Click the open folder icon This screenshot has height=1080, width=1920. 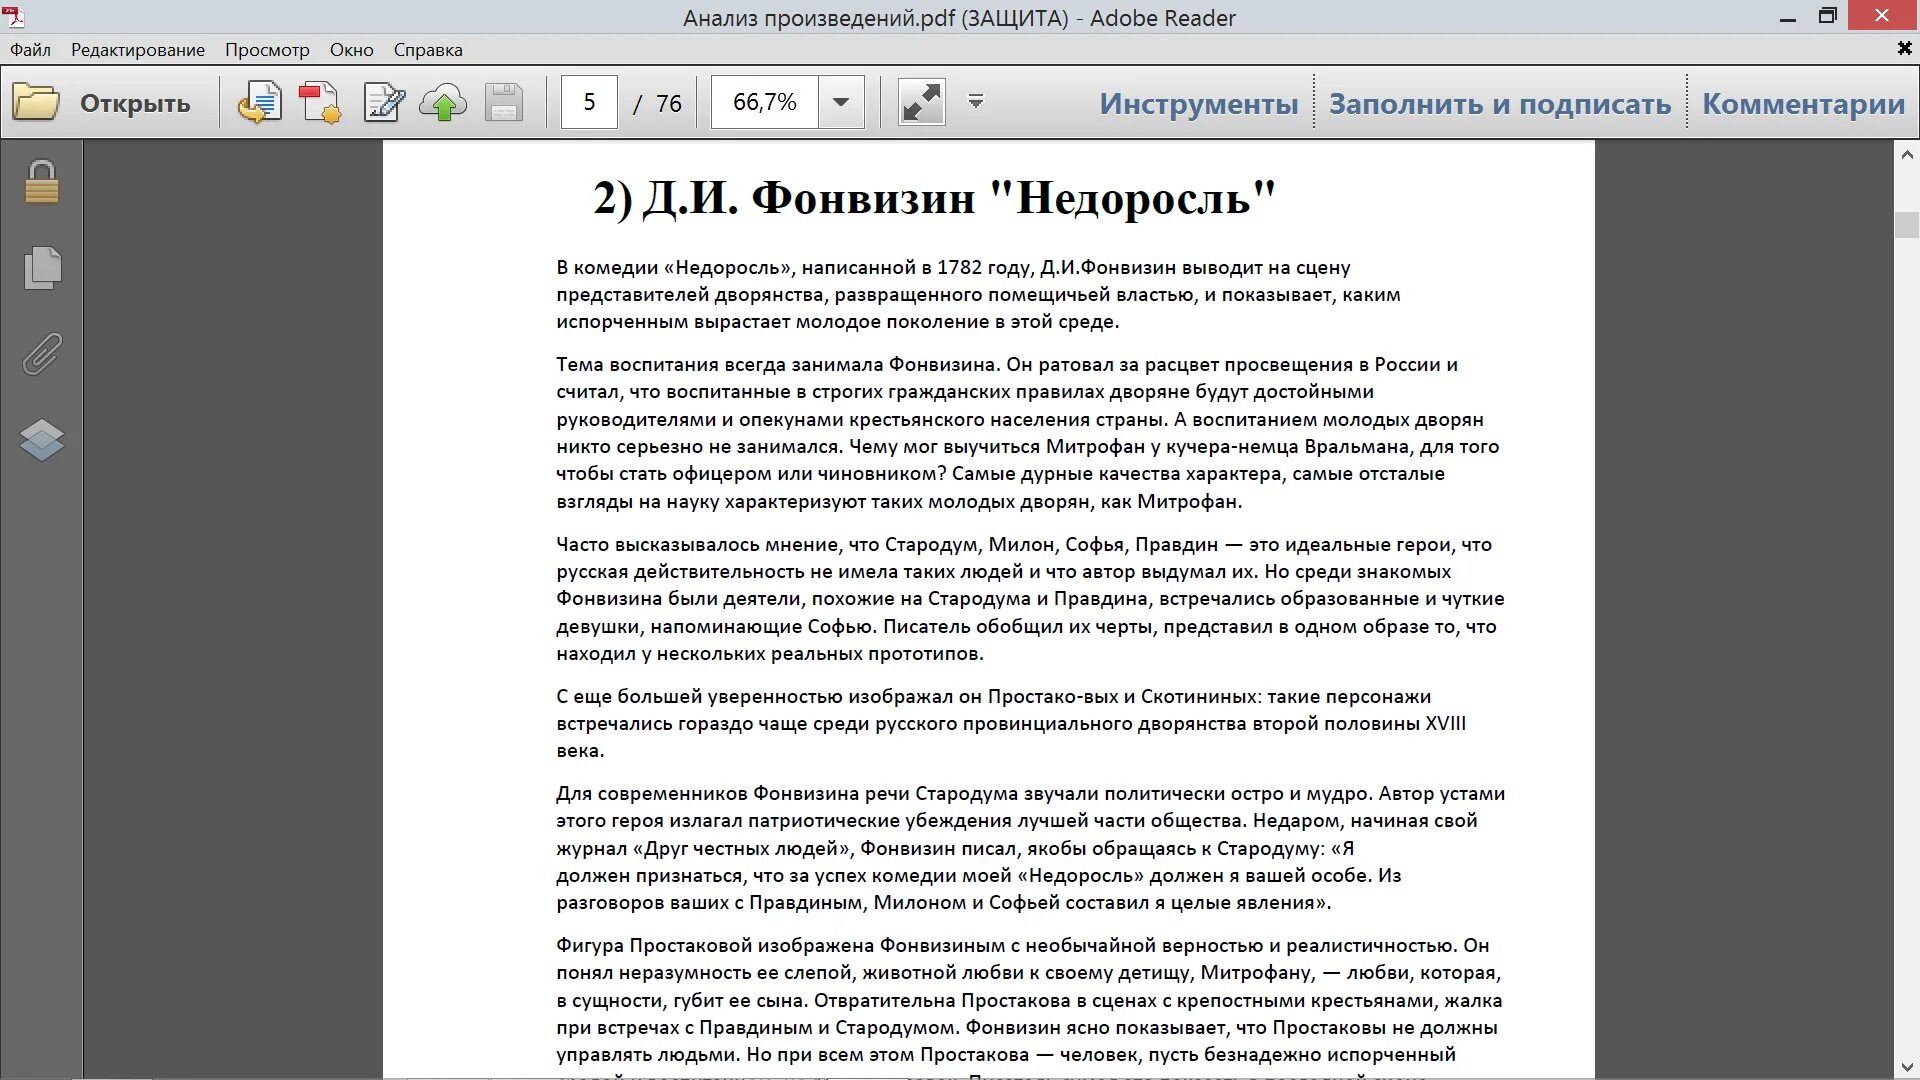[36, 103]
